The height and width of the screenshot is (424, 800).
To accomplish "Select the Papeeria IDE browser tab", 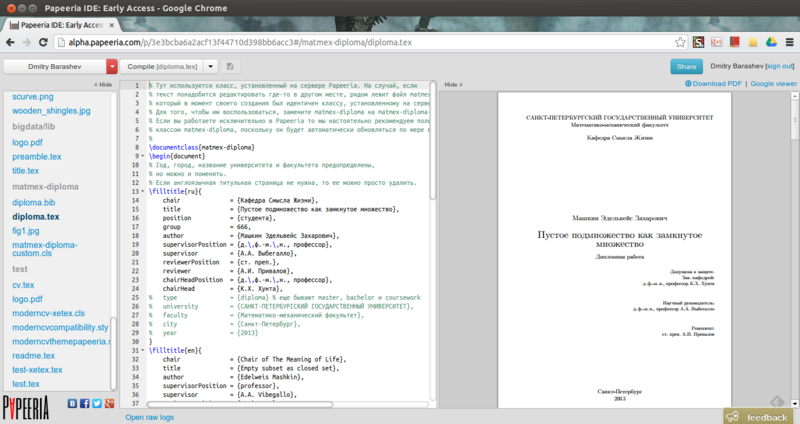I will 61,24.
